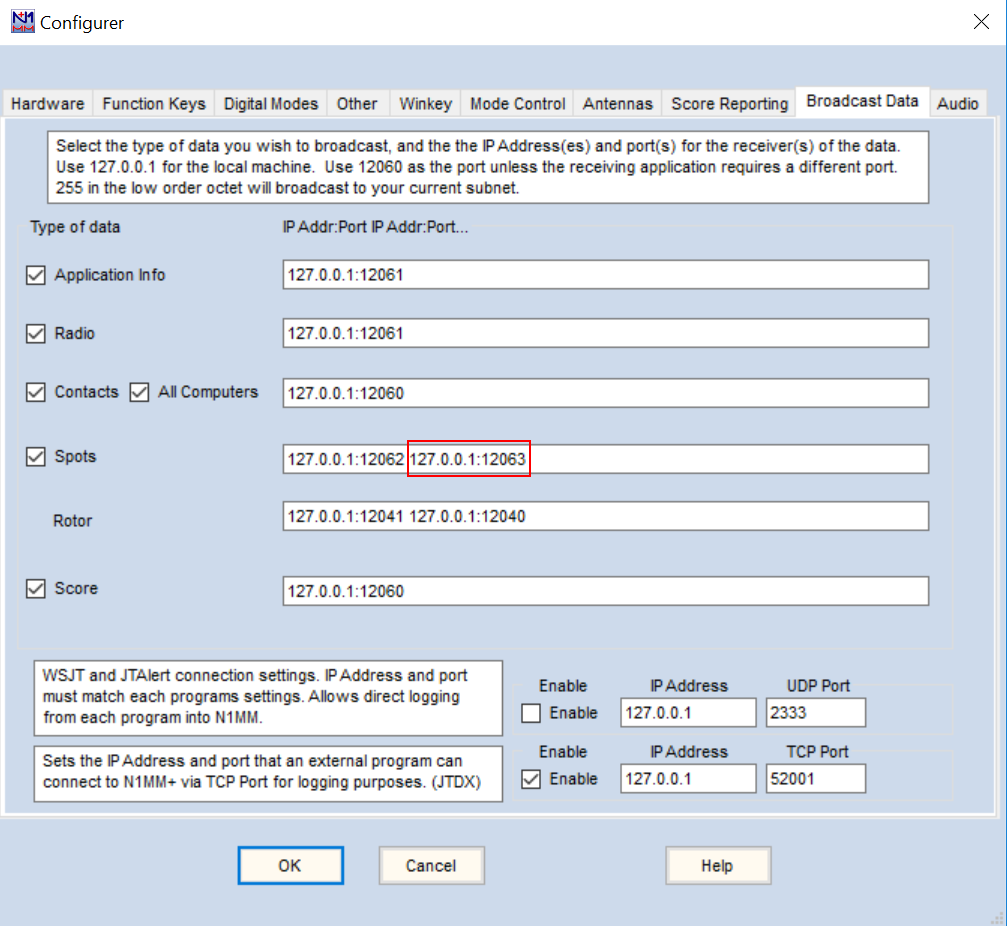The height and width of the screenshot is (926, 1007).
Task: Toggle the Radio broadcast checkbox
Action: pos(36,334)
